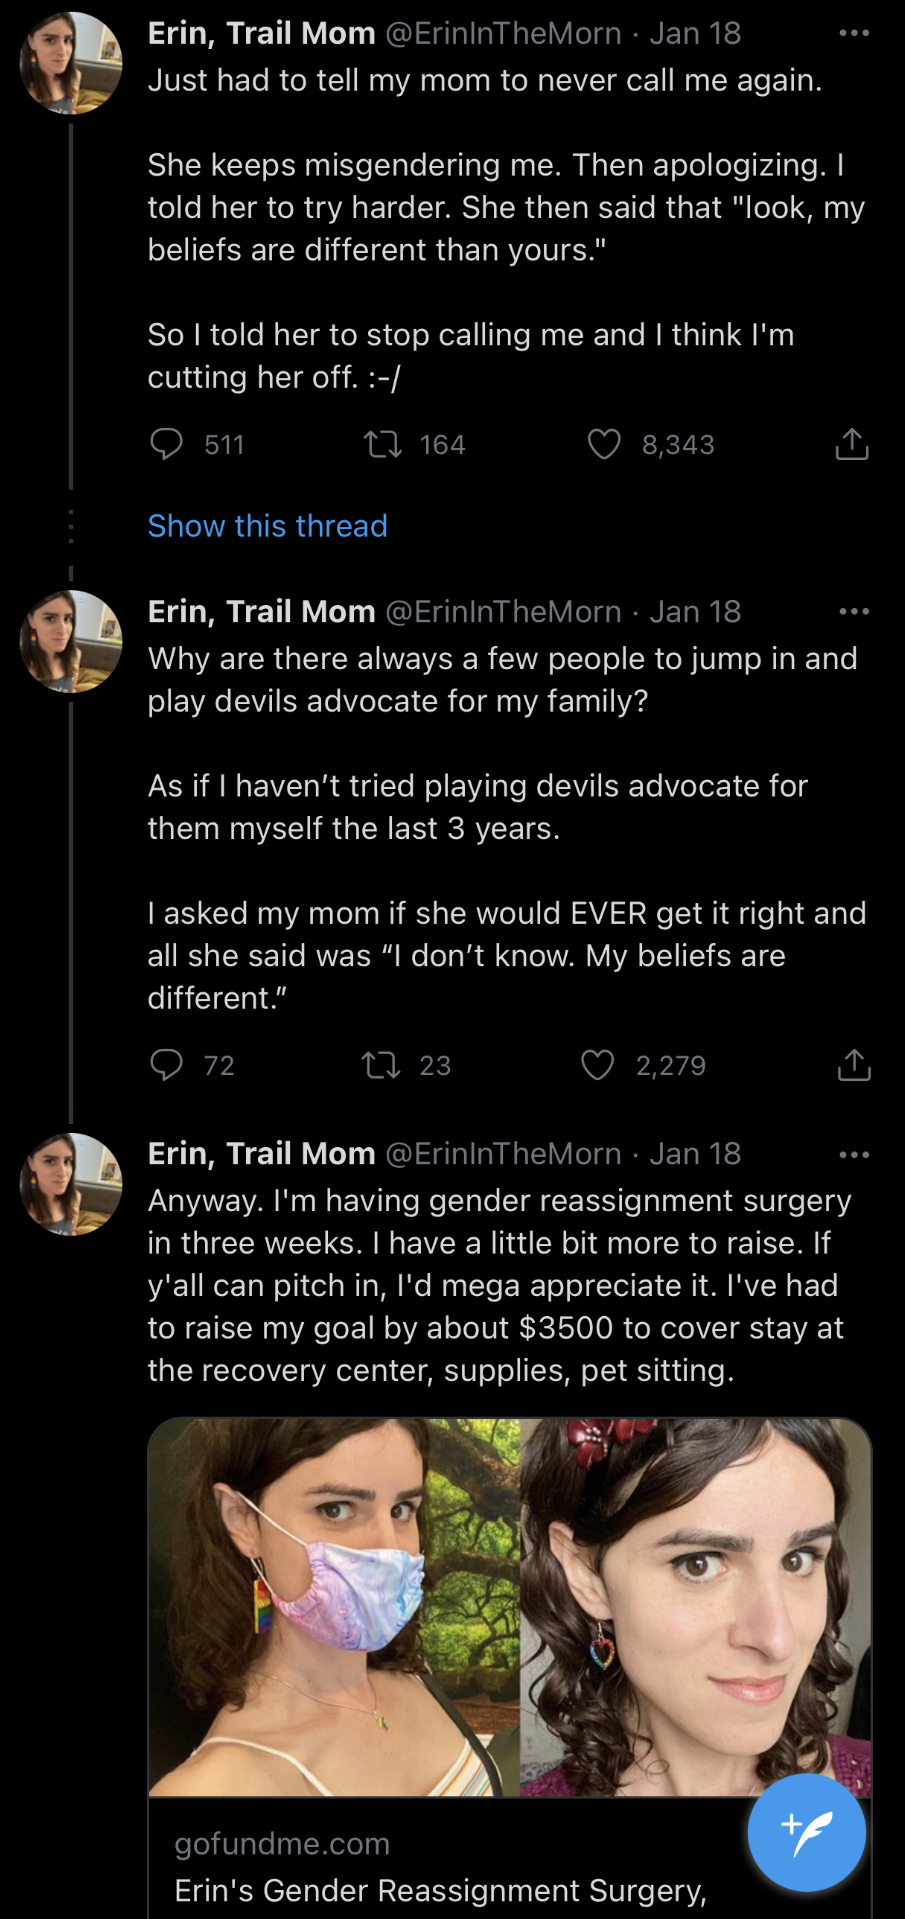View the masked photo in link preview
This screenshot has height=1919, width=905.
[x=334, y=1606]
